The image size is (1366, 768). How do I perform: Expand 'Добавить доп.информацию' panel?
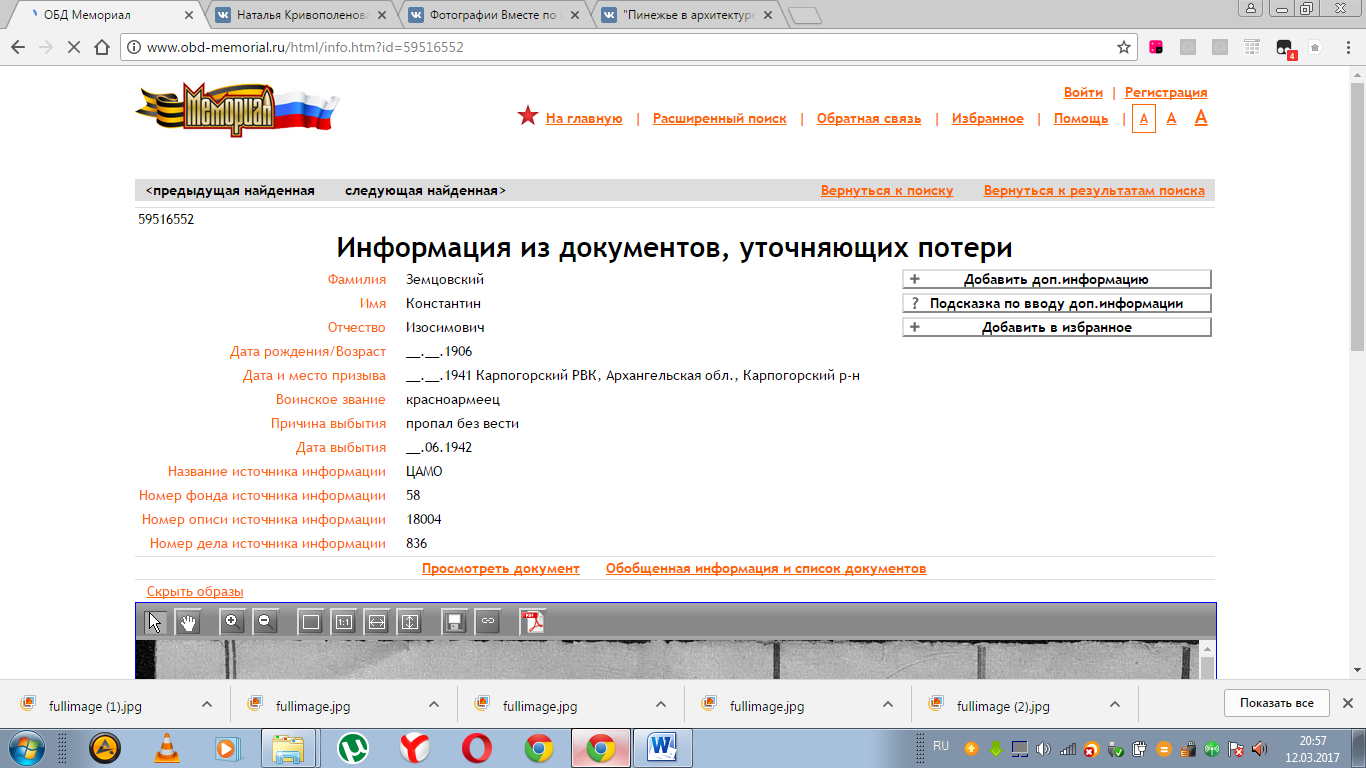1057,279
